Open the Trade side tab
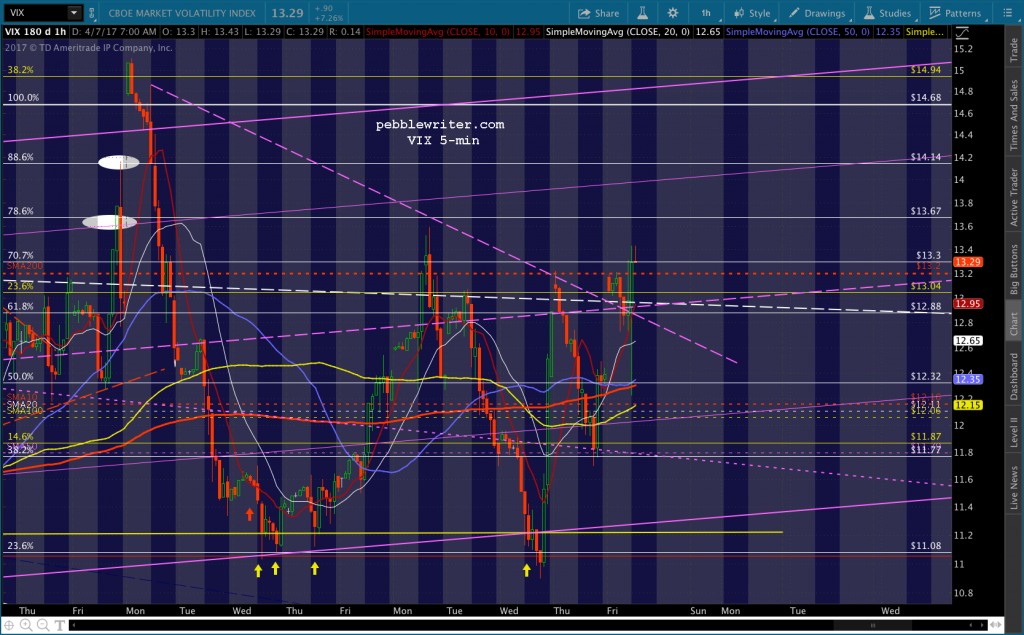The image size is (1024, 635). point(1014,51)
